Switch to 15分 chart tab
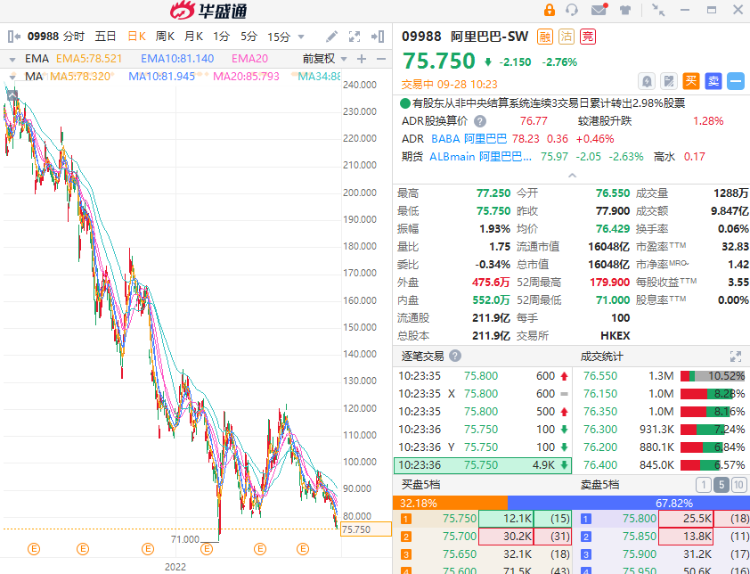750x574 pixels. coord(279,37)
